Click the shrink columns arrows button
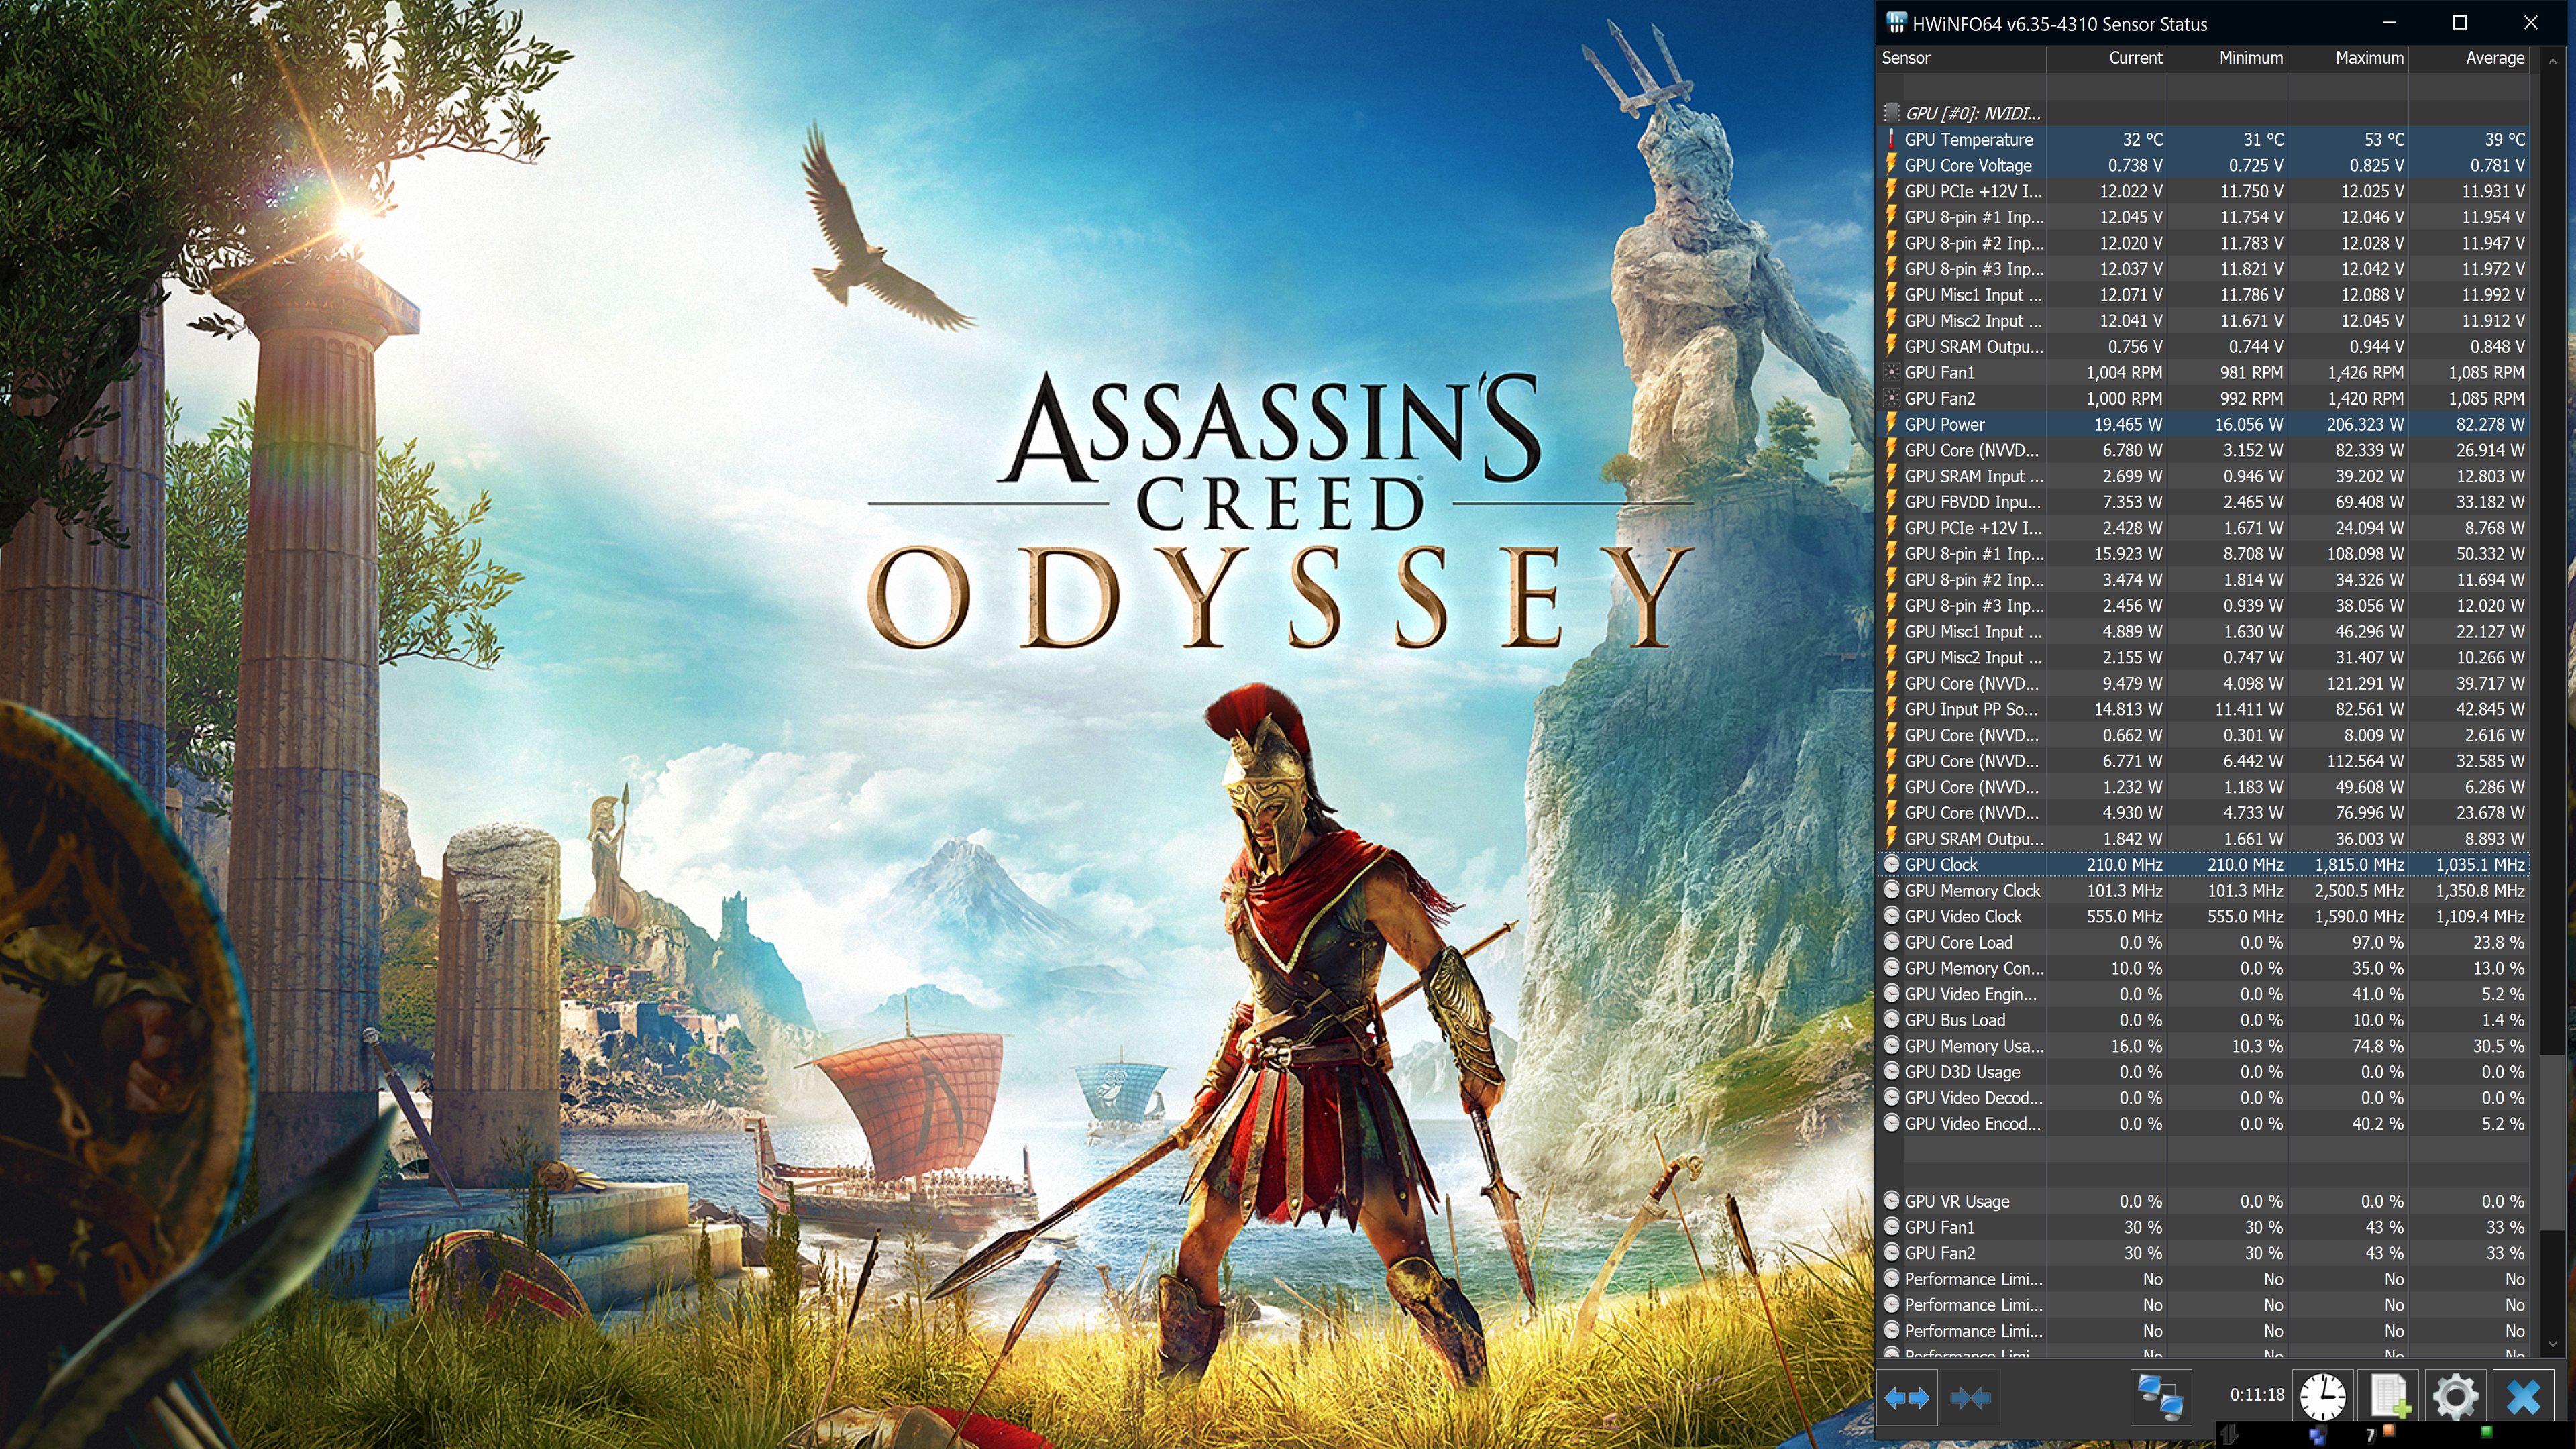Viewport: 2576px width, 1449px height. pos(1970,1397)
